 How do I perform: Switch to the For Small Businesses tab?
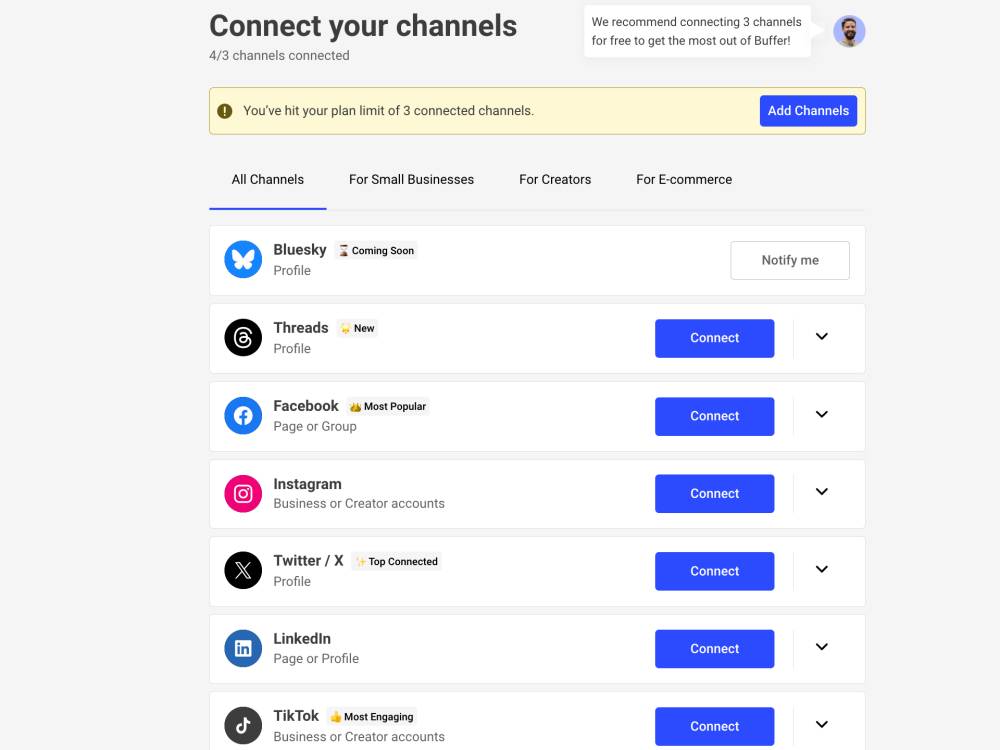(x=411, y=180)
